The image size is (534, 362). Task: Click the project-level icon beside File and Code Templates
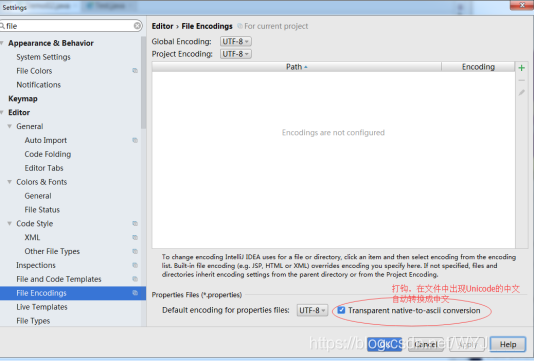pos(135,279)
